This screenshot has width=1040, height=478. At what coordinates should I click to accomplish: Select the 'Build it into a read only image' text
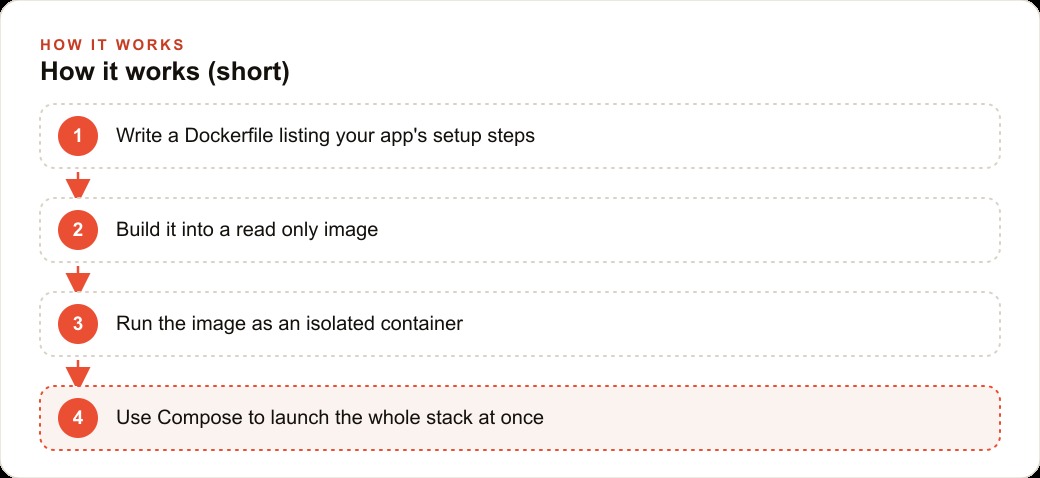pos(247,230)
